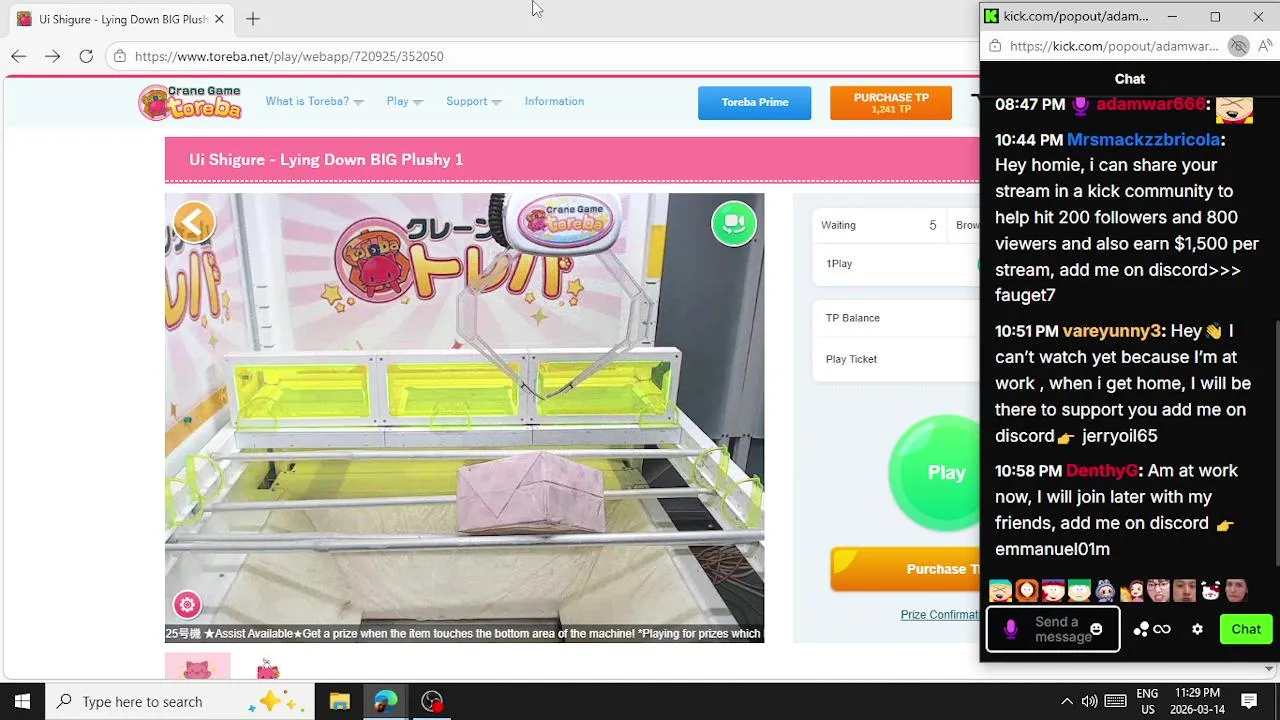Screen dimensions: 1280x720
Task: Click the 'TP Balance' row
Action: coord(896,318)
